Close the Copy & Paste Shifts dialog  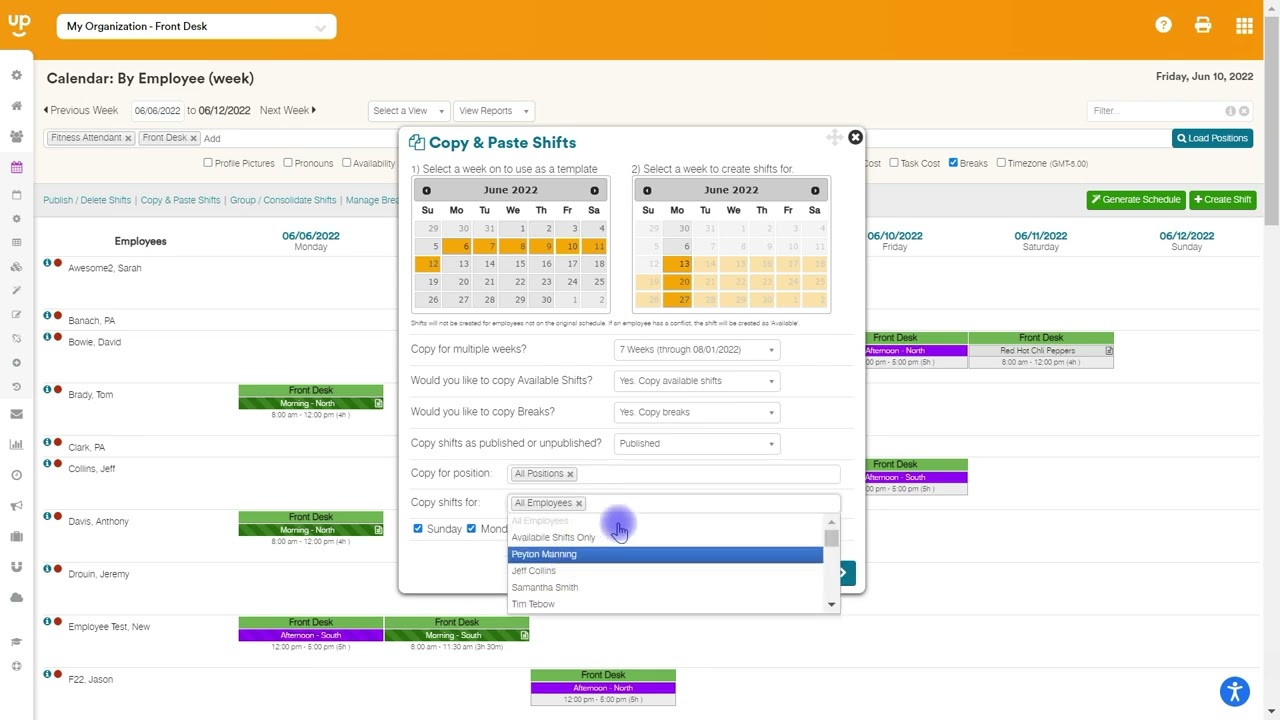[x=855, y=137]
